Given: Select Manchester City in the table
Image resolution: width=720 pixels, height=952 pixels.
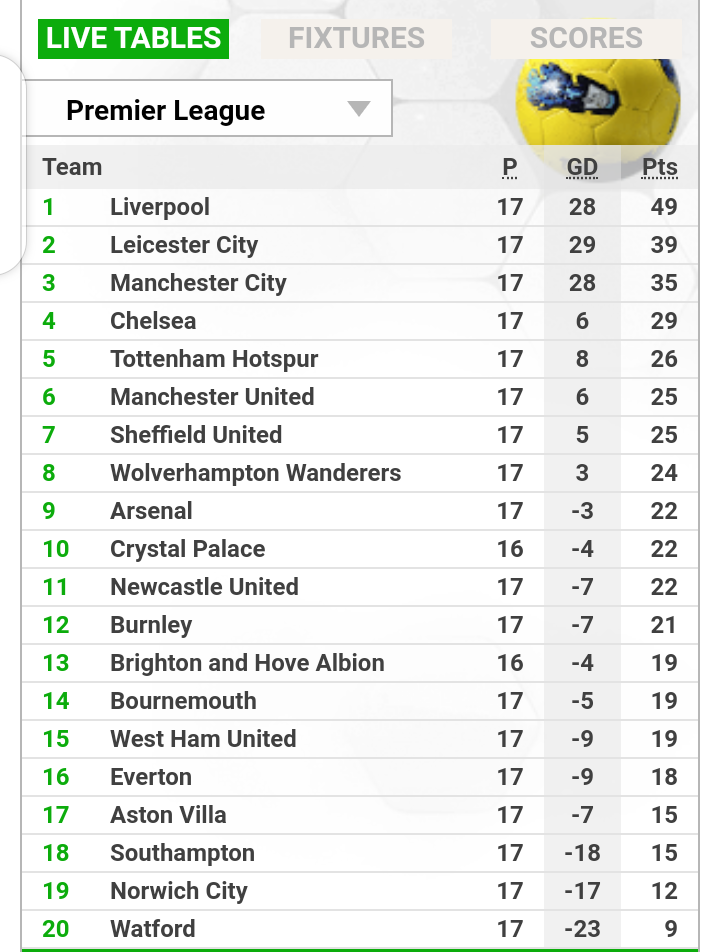Looking at the screenshot, I should (x=360, y=283).
